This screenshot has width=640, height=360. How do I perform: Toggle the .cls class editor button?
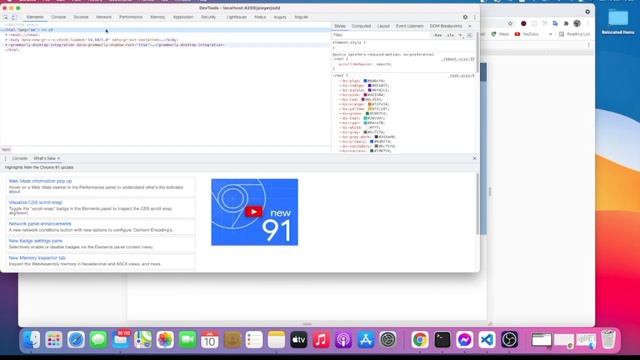450,35
